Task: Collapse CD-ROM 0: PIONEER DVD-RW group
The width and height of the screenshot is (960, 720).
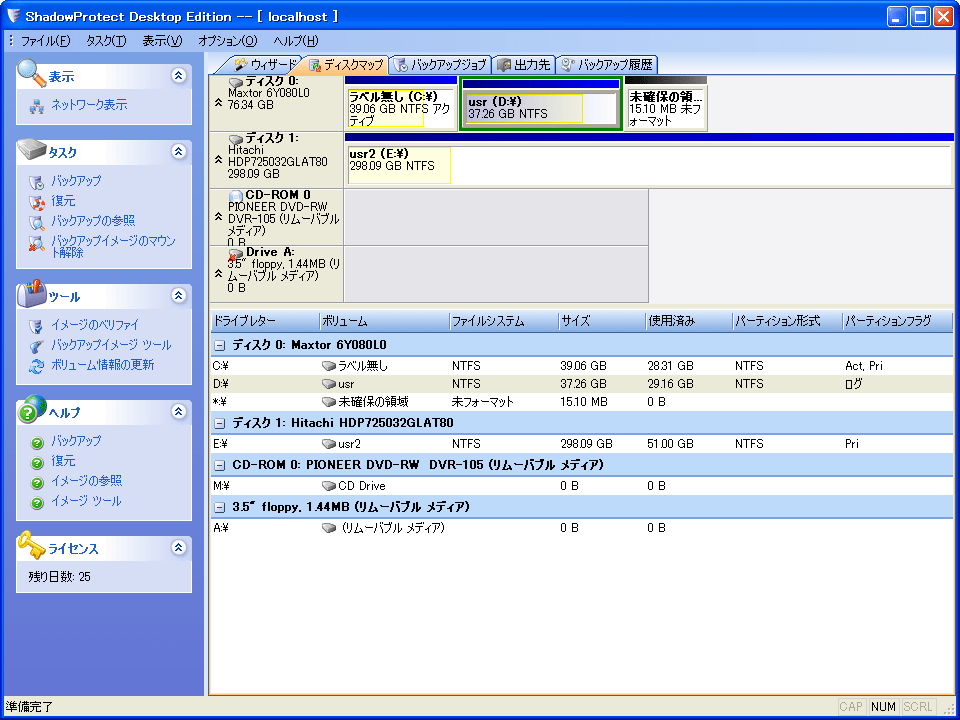Action: click(219, 466)
